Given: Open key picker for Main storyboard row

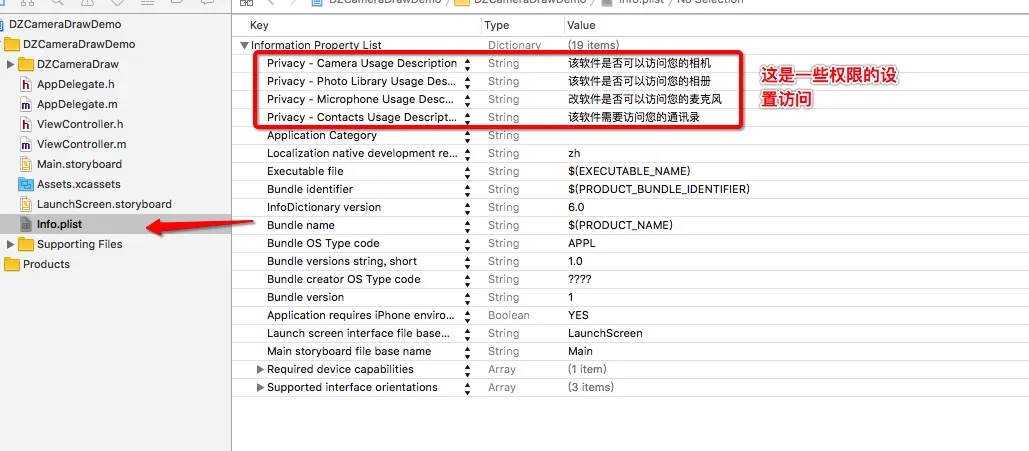Looking at the screenshot, I should tap(467, 352).
